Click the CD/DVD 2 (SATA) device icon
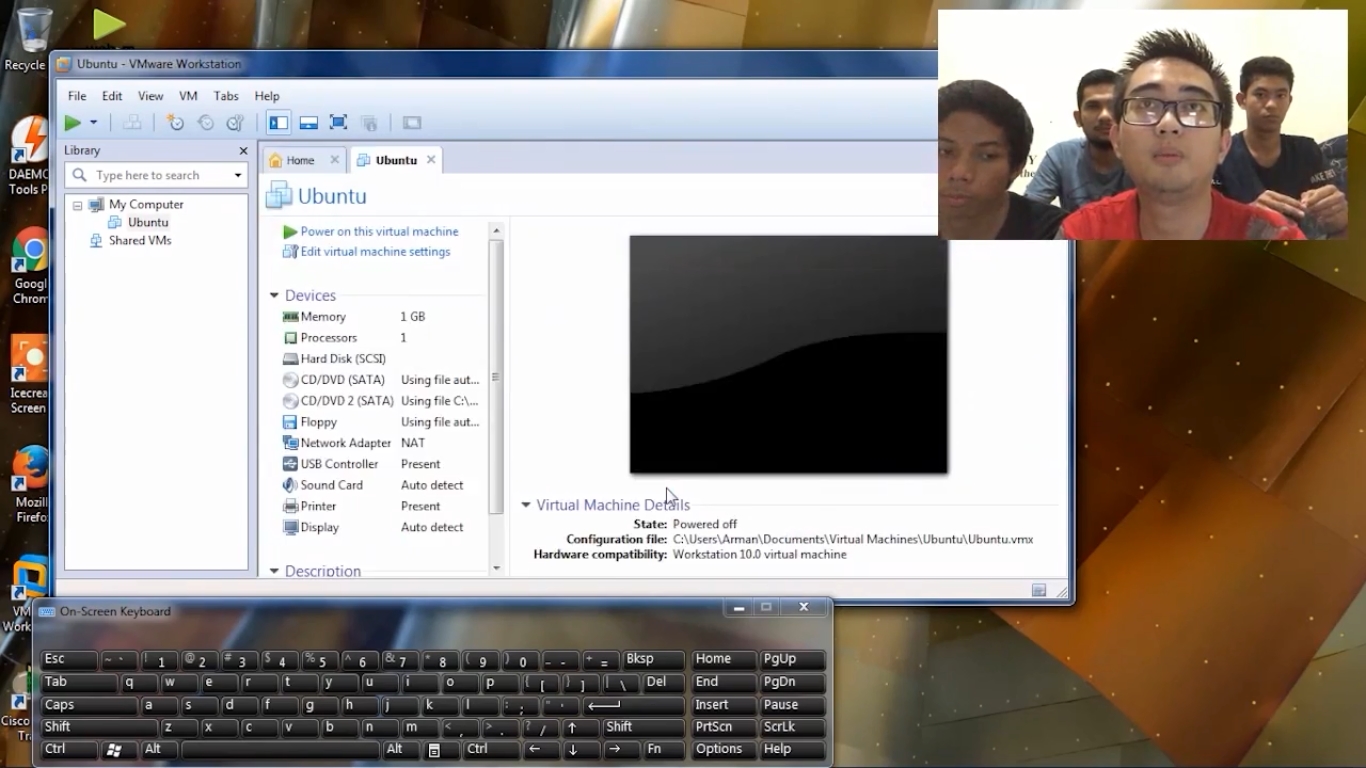 pos(290,401)
